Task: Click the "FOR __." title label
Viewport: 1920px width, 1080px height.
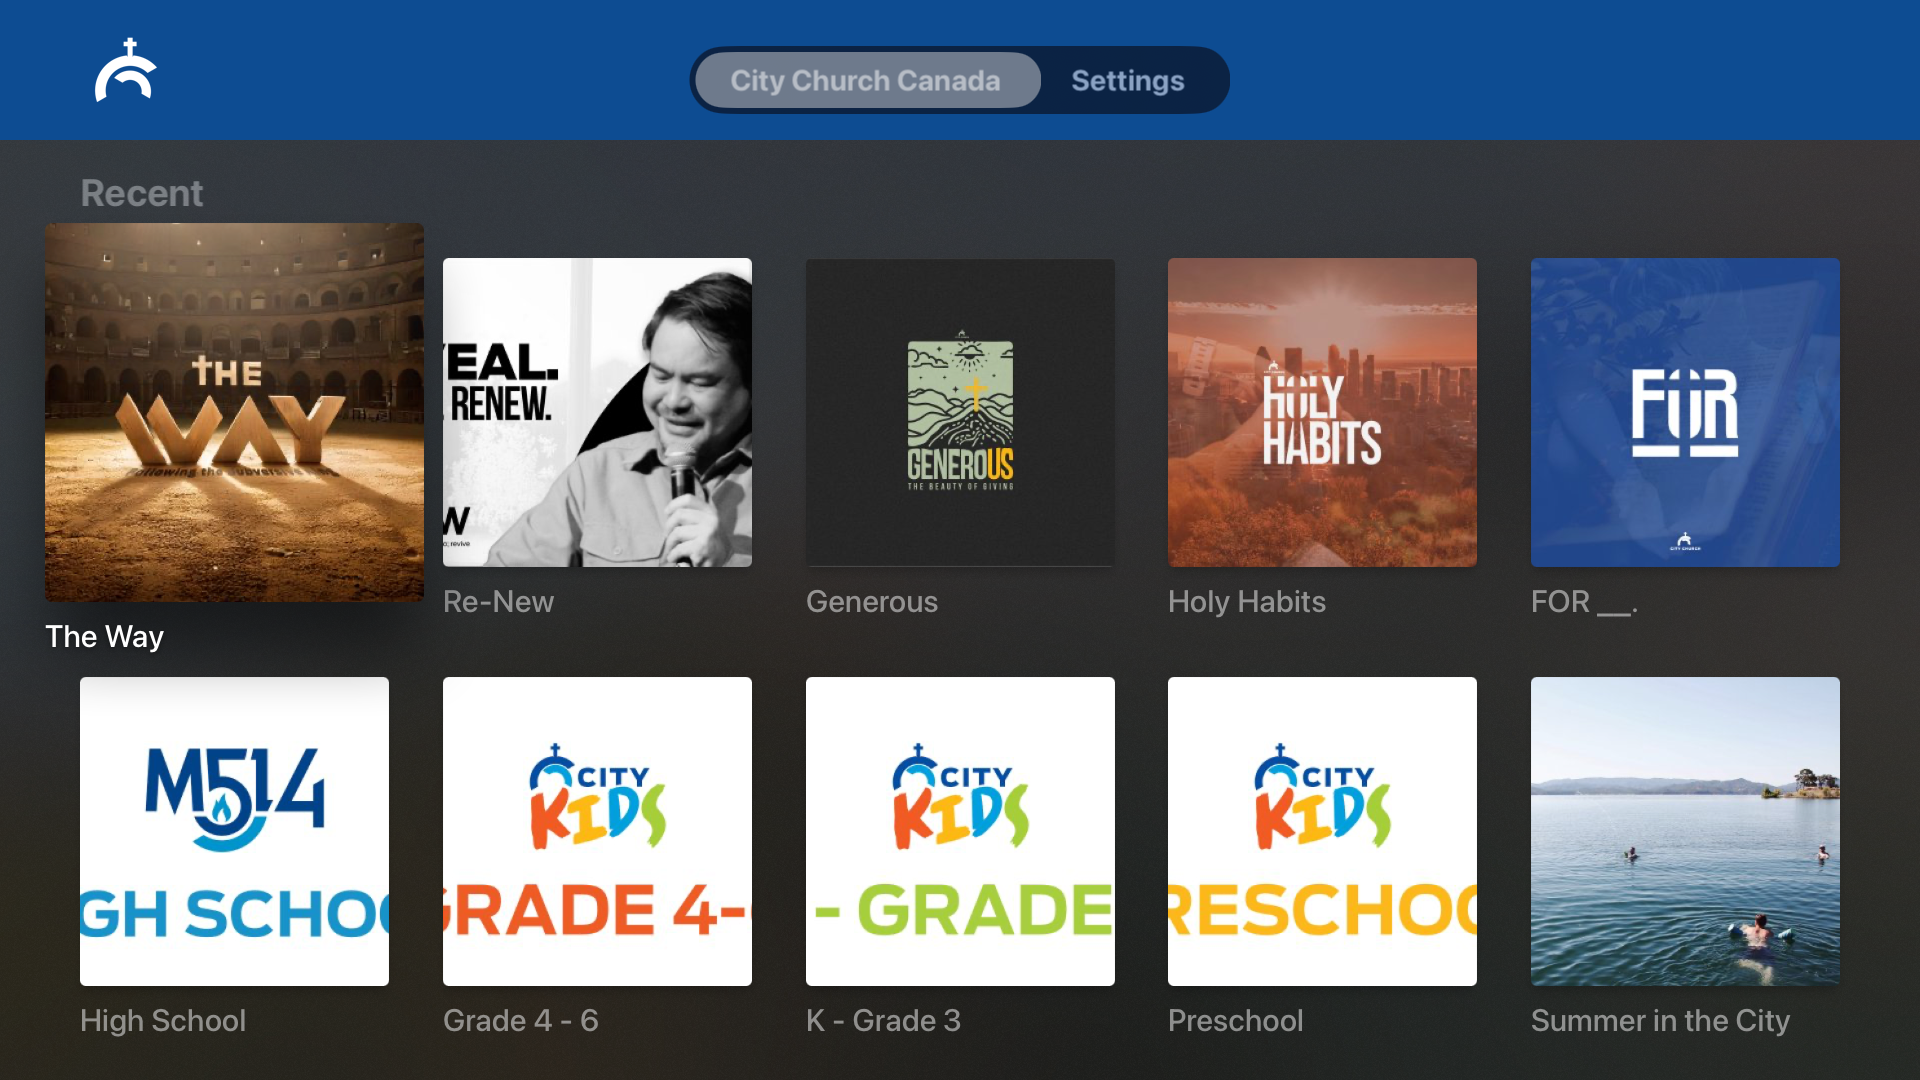Action: (x=1584, y=602)
